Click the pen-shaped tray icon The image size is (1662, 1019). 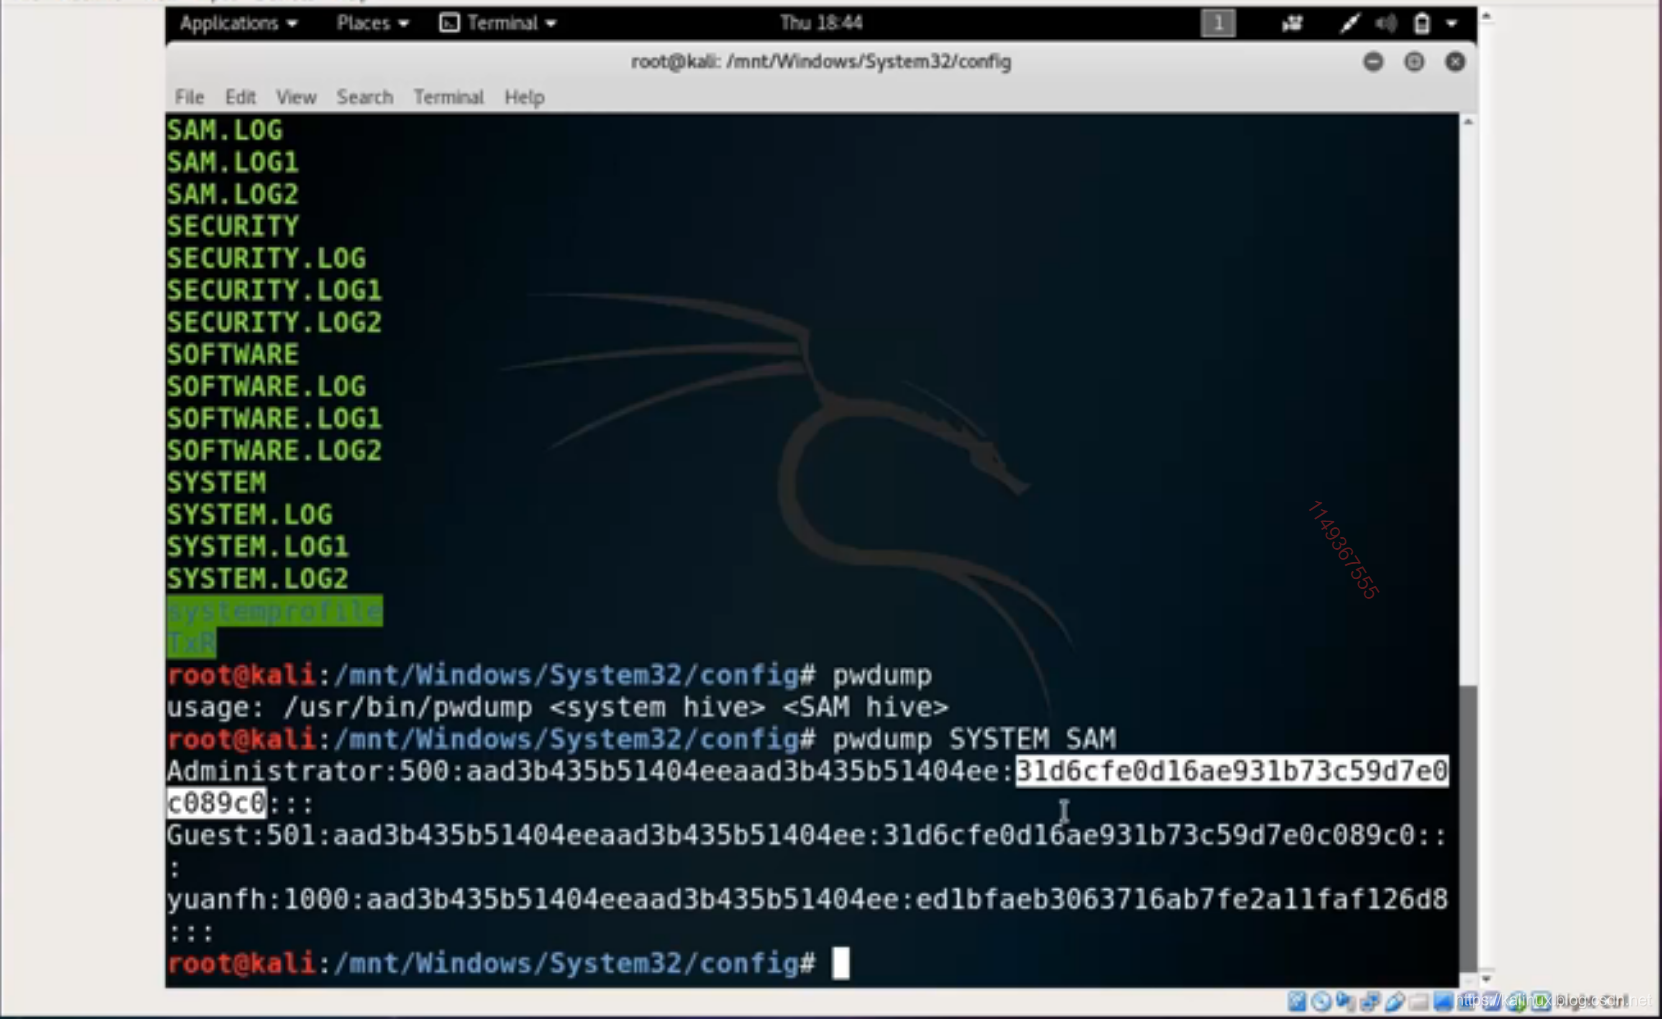[x=1350, y=23]
